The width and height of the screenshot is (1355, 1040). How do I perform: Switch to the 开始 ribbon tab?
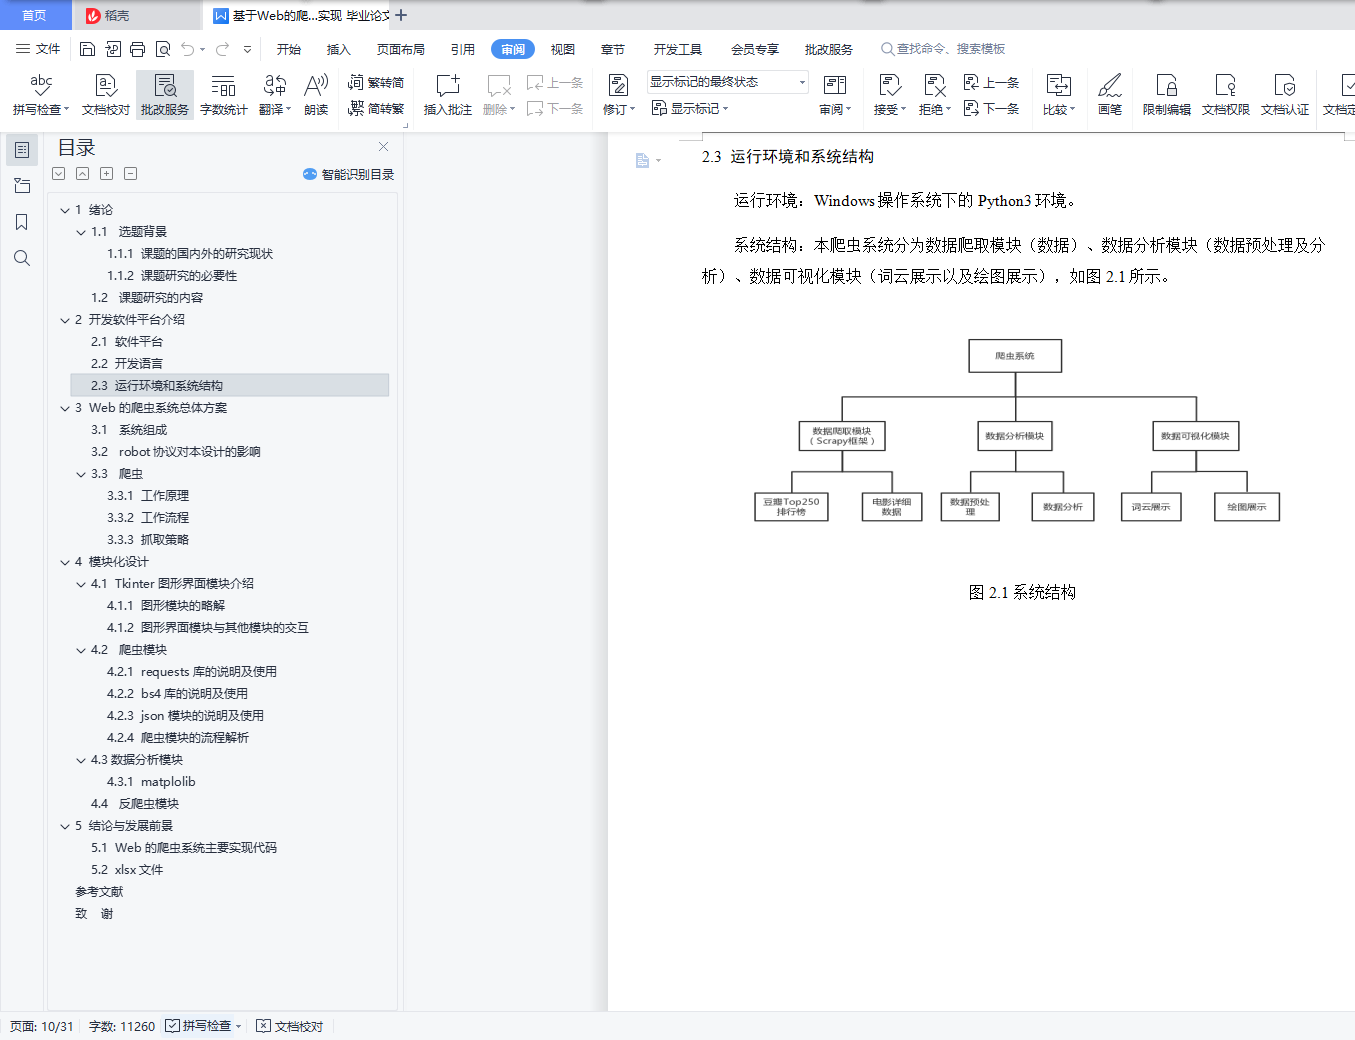[x=289, y=49]
